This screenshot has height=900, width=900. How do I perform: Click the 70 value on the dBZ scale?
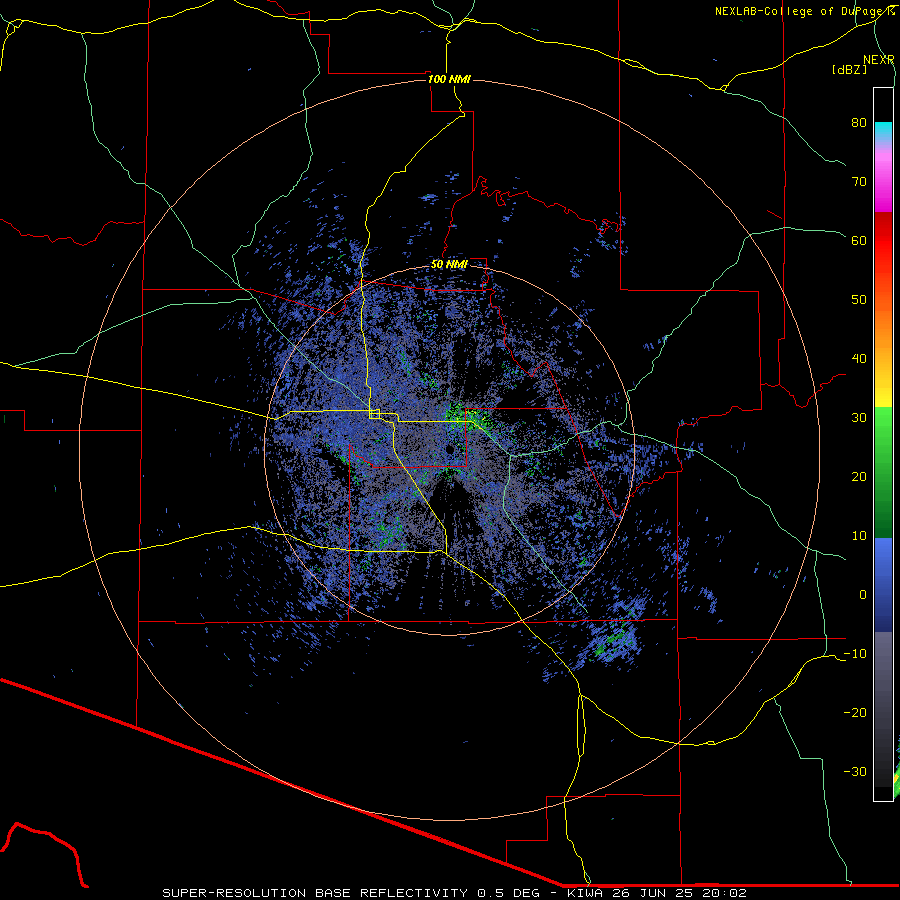(x=859, y=181)
